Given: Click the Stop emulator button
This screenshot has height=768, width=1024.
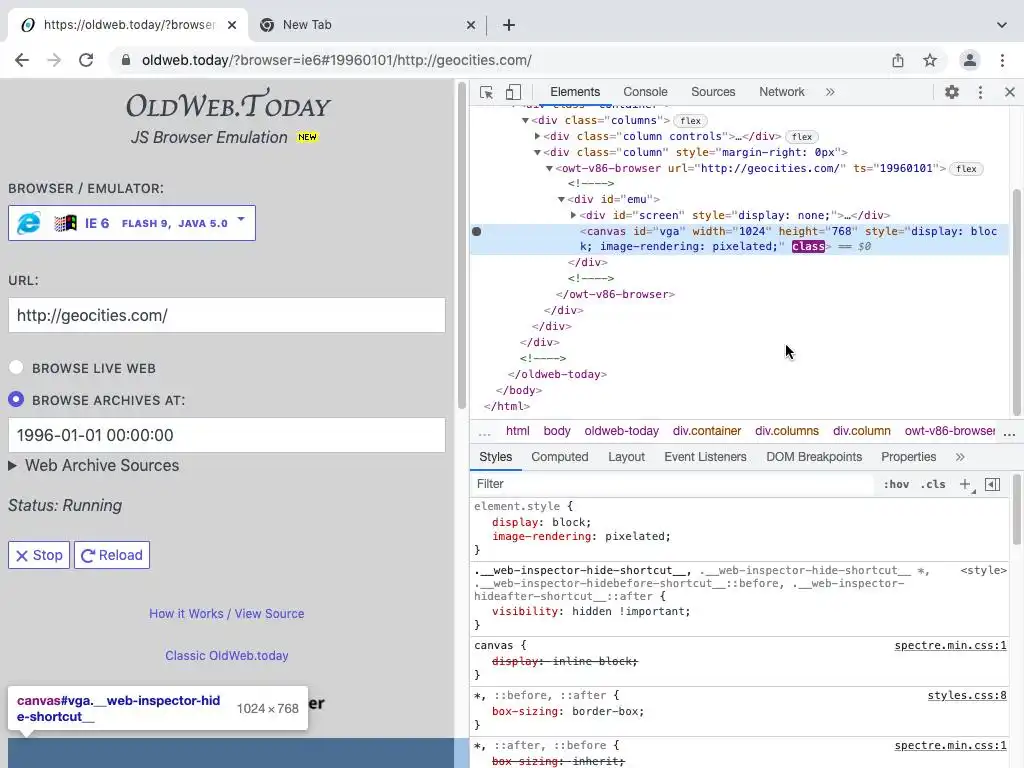Looking at the screenshot, I should click(39, 555).
